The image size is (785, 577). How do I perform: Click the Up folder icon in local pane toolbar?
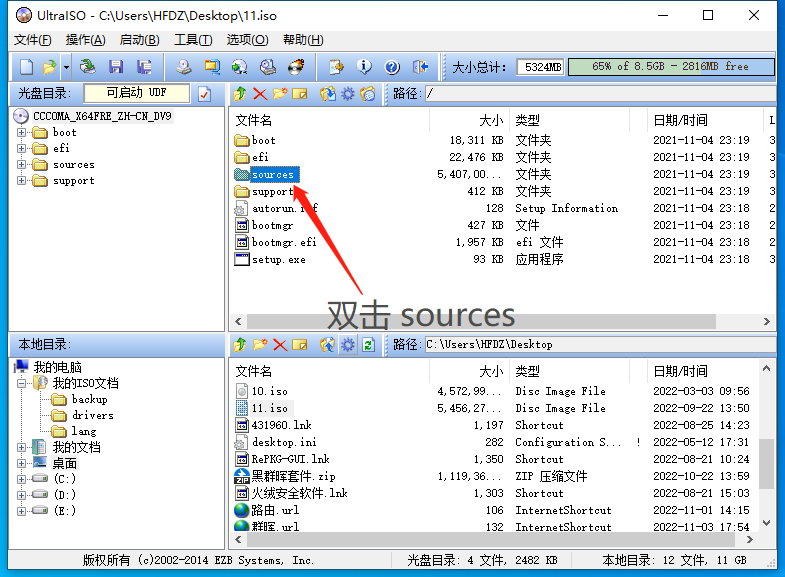click(240, 344)
